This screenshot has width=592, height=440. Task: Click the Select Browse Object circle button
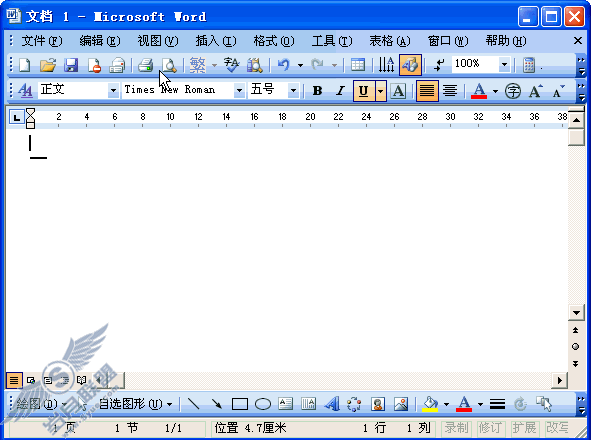click(575, 346)
